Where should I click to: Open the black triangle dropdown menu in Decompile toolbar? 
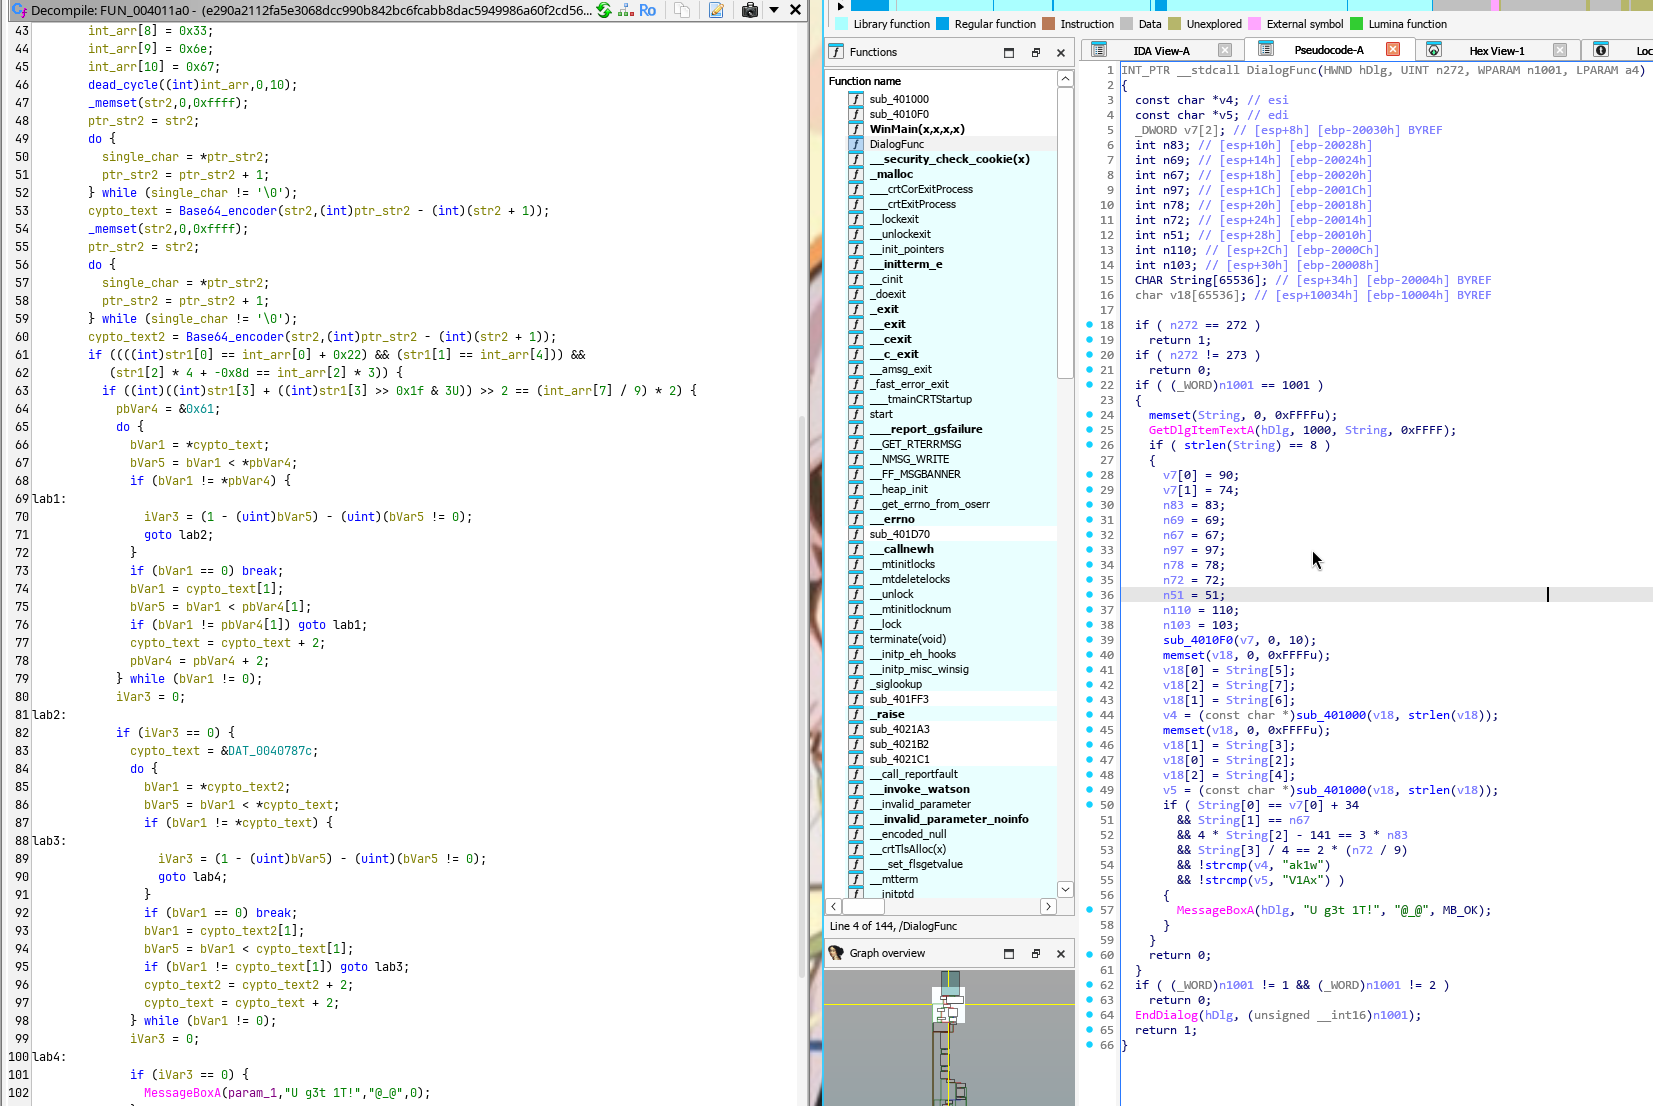(773, 10)
